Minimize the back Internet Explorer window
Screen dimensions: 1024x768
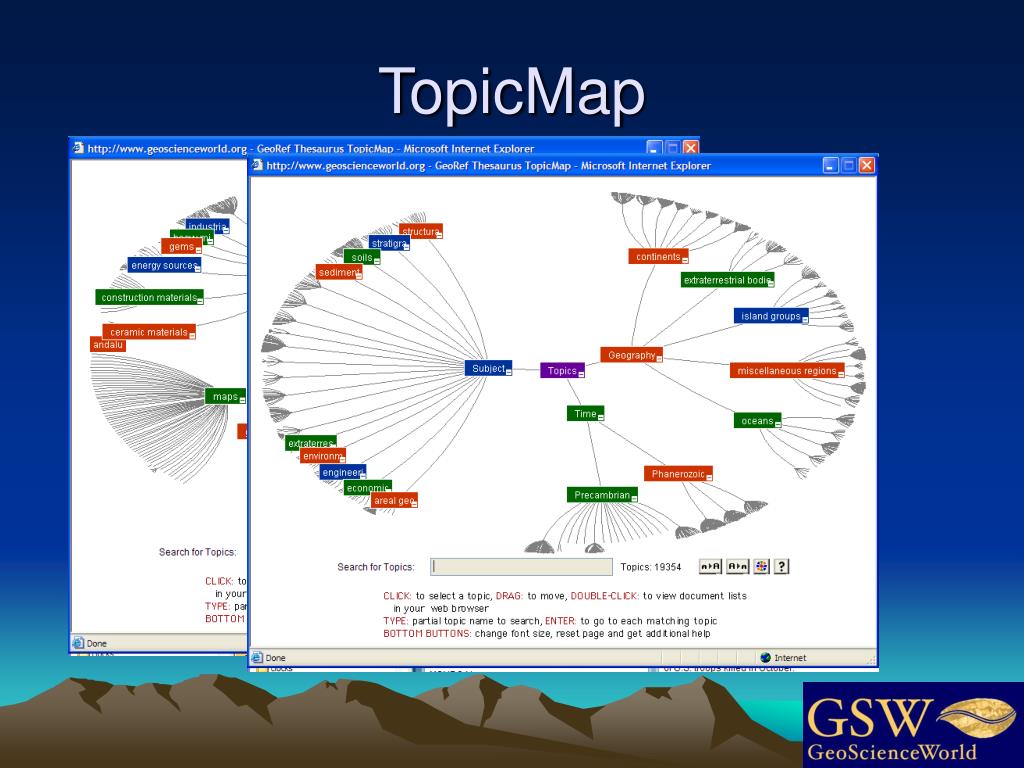654,148
